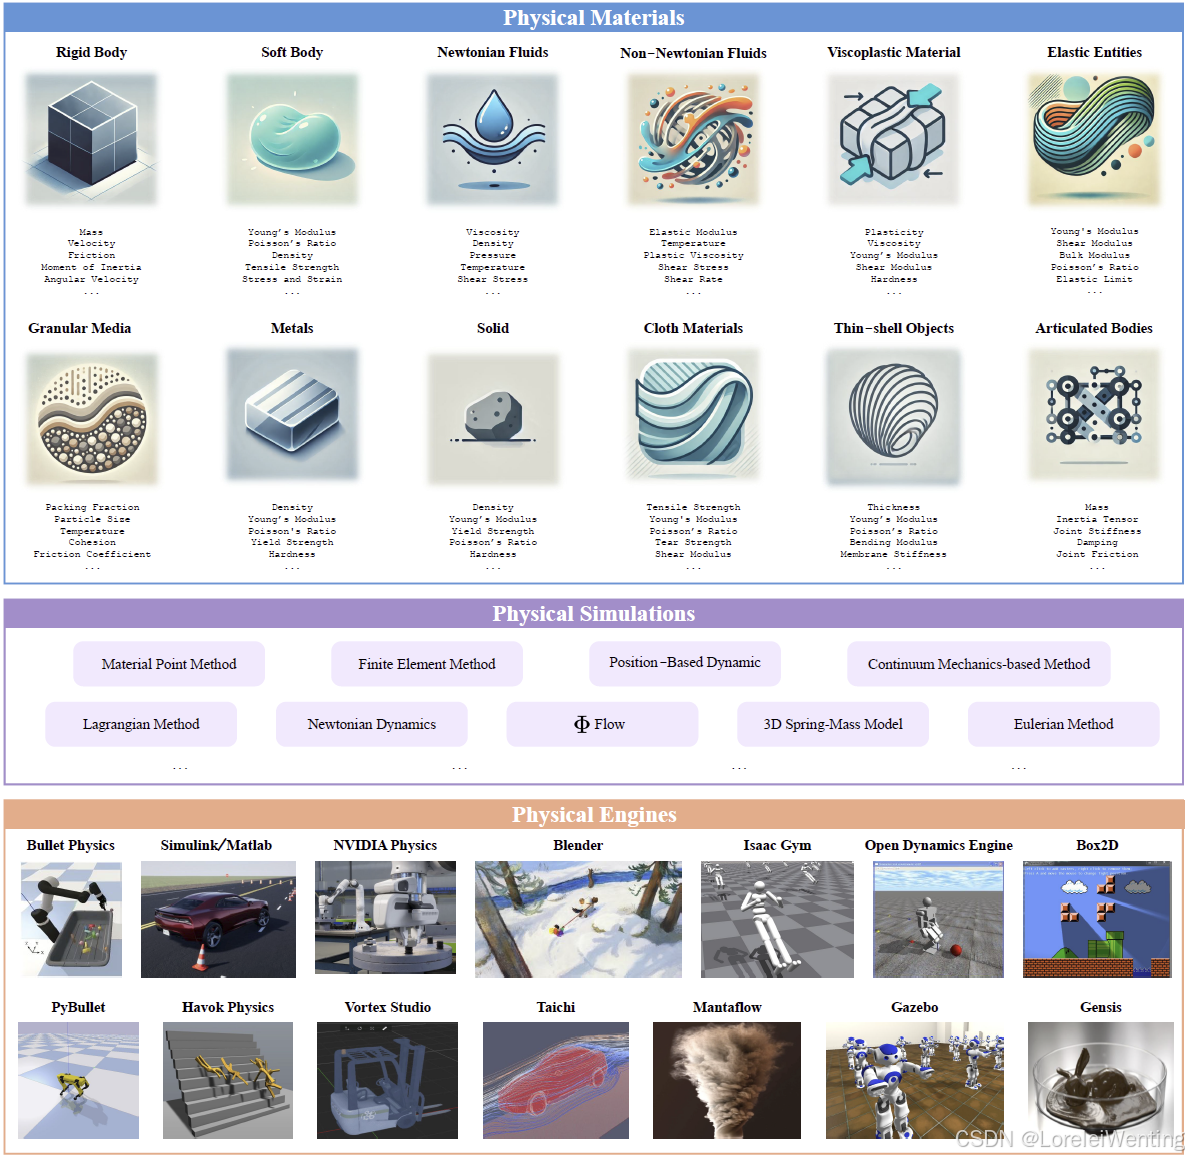Select the Havok Physics stairs thumbnail
The height and width of the screenshot is (1159, 1189).
coord(227,1080)
